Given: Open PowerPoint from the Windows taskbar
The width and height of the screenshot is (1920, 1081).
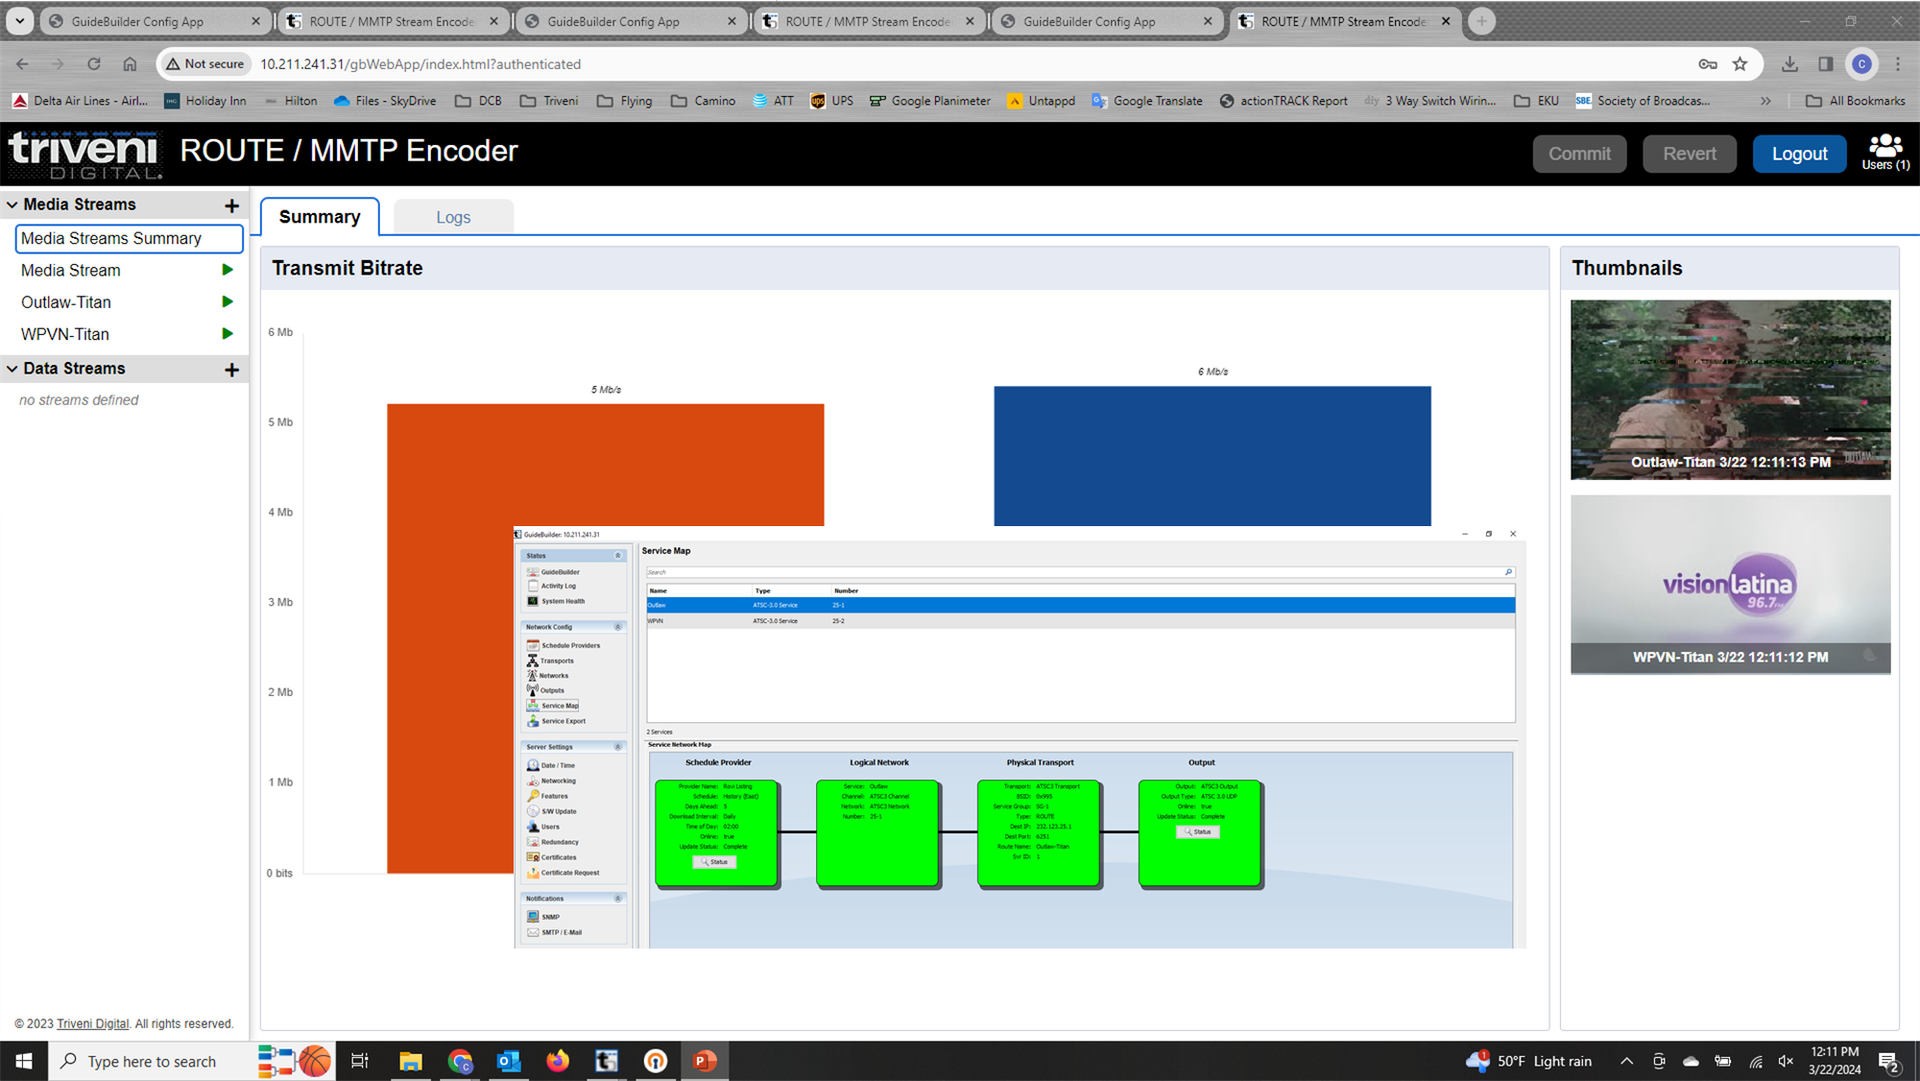Looking at the screenshot, I should point(704,1061).
